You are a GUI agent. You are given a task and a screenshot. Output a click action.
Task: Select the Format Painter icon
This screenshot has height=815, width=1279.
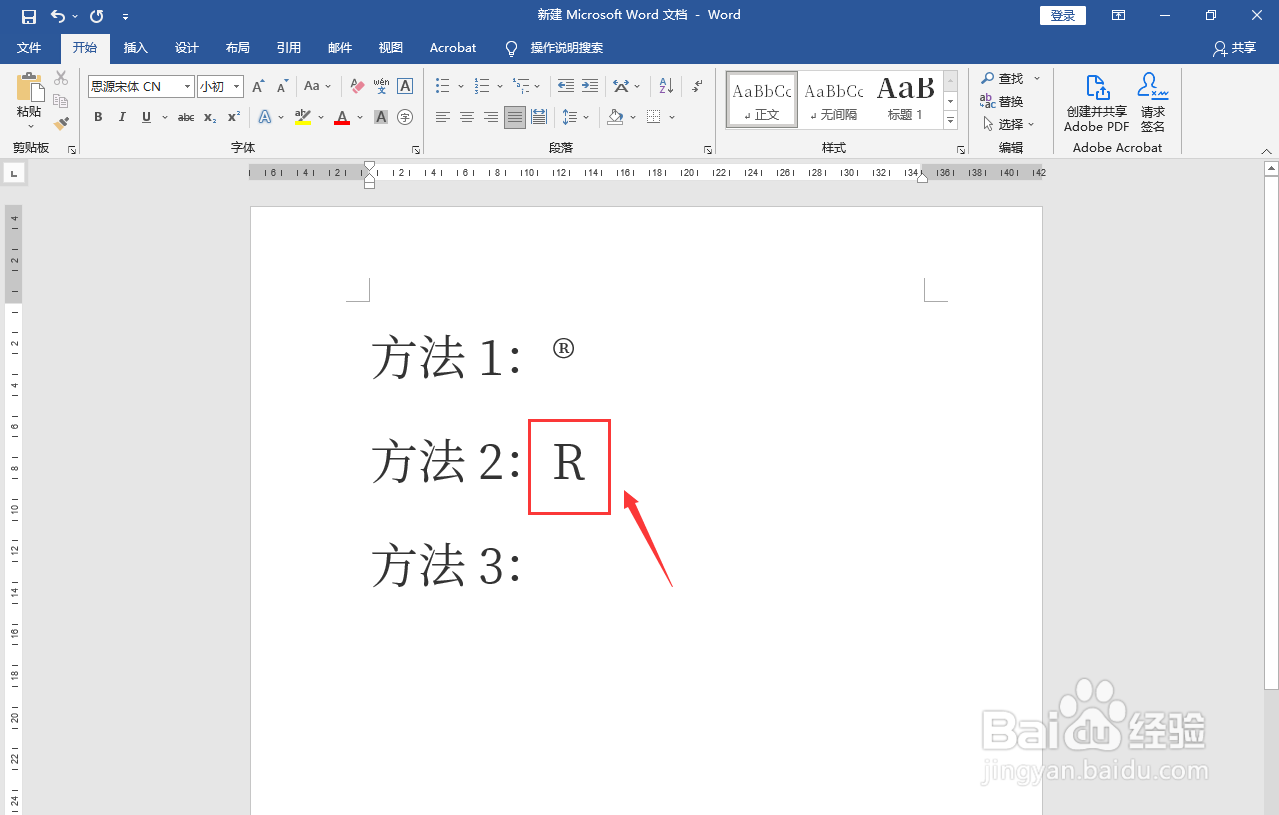pyautogui.click(x=60, y=123)
